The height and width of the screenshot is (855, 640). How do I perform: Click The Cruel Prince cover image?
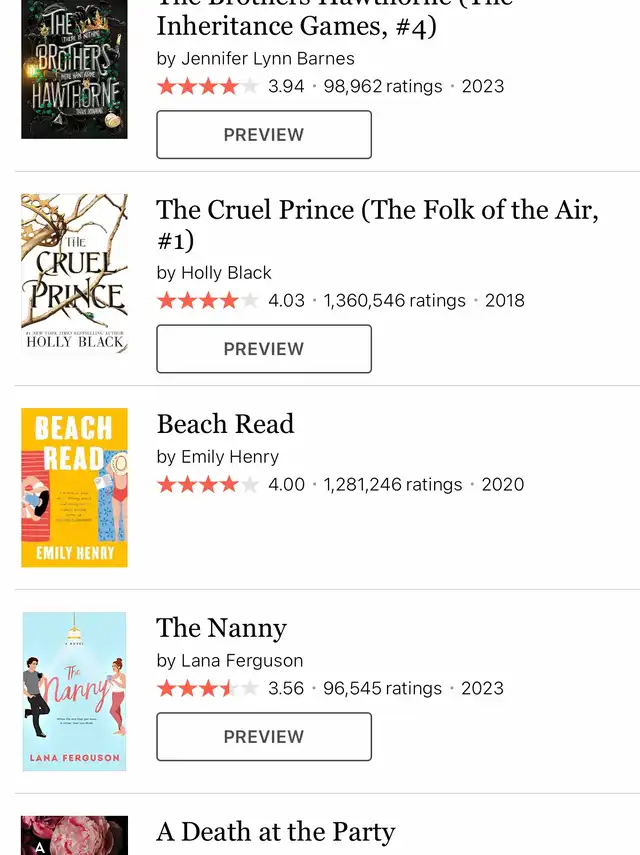(74, 274)
